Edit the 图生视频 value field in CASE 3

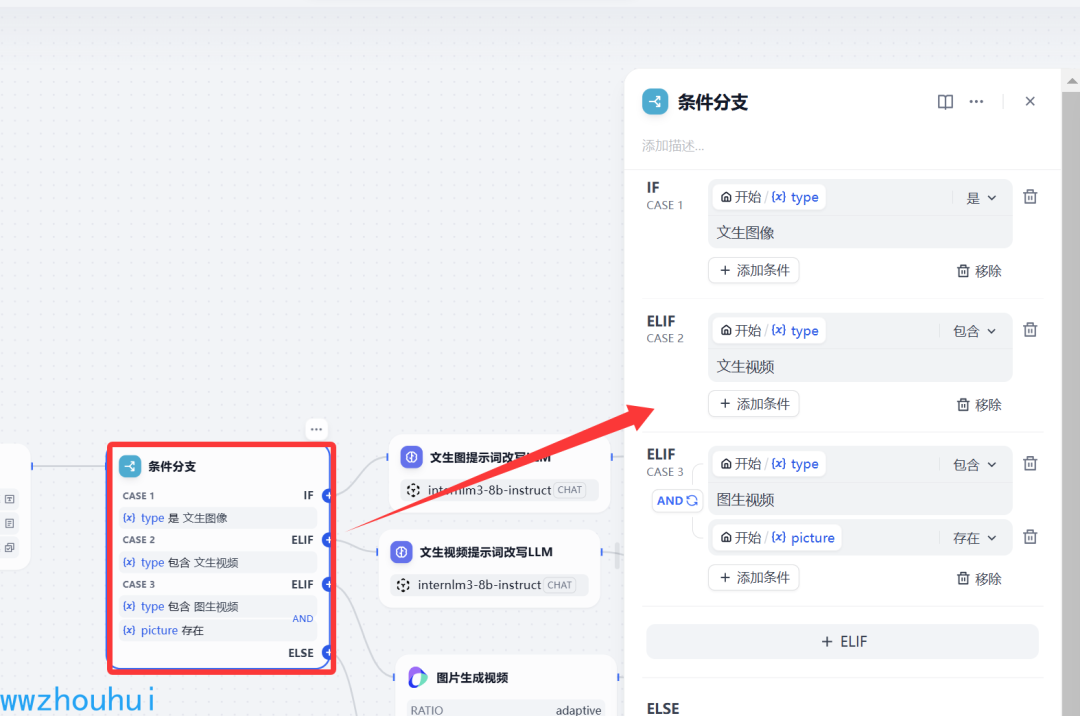(x=860, y=500)
